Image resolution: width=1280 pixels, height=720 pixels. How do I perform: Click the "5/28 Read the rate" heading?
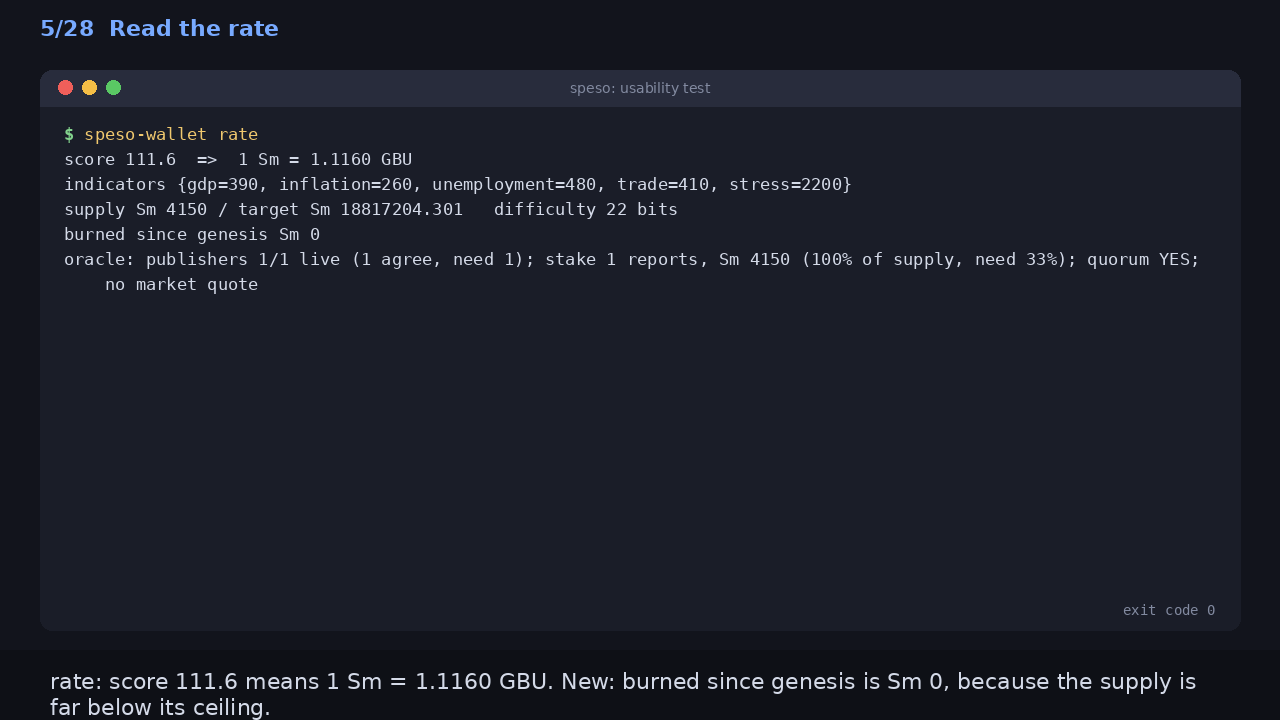click(159, 29)
